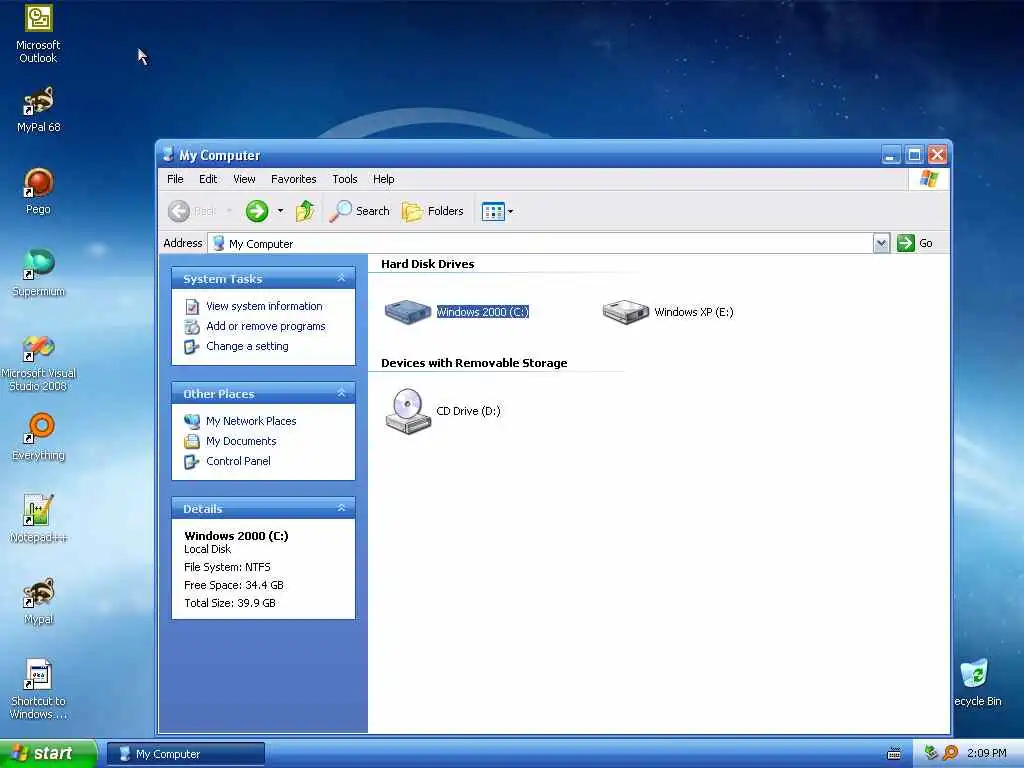
Task: Click the My Computer title bar icon
Action: 168,155
